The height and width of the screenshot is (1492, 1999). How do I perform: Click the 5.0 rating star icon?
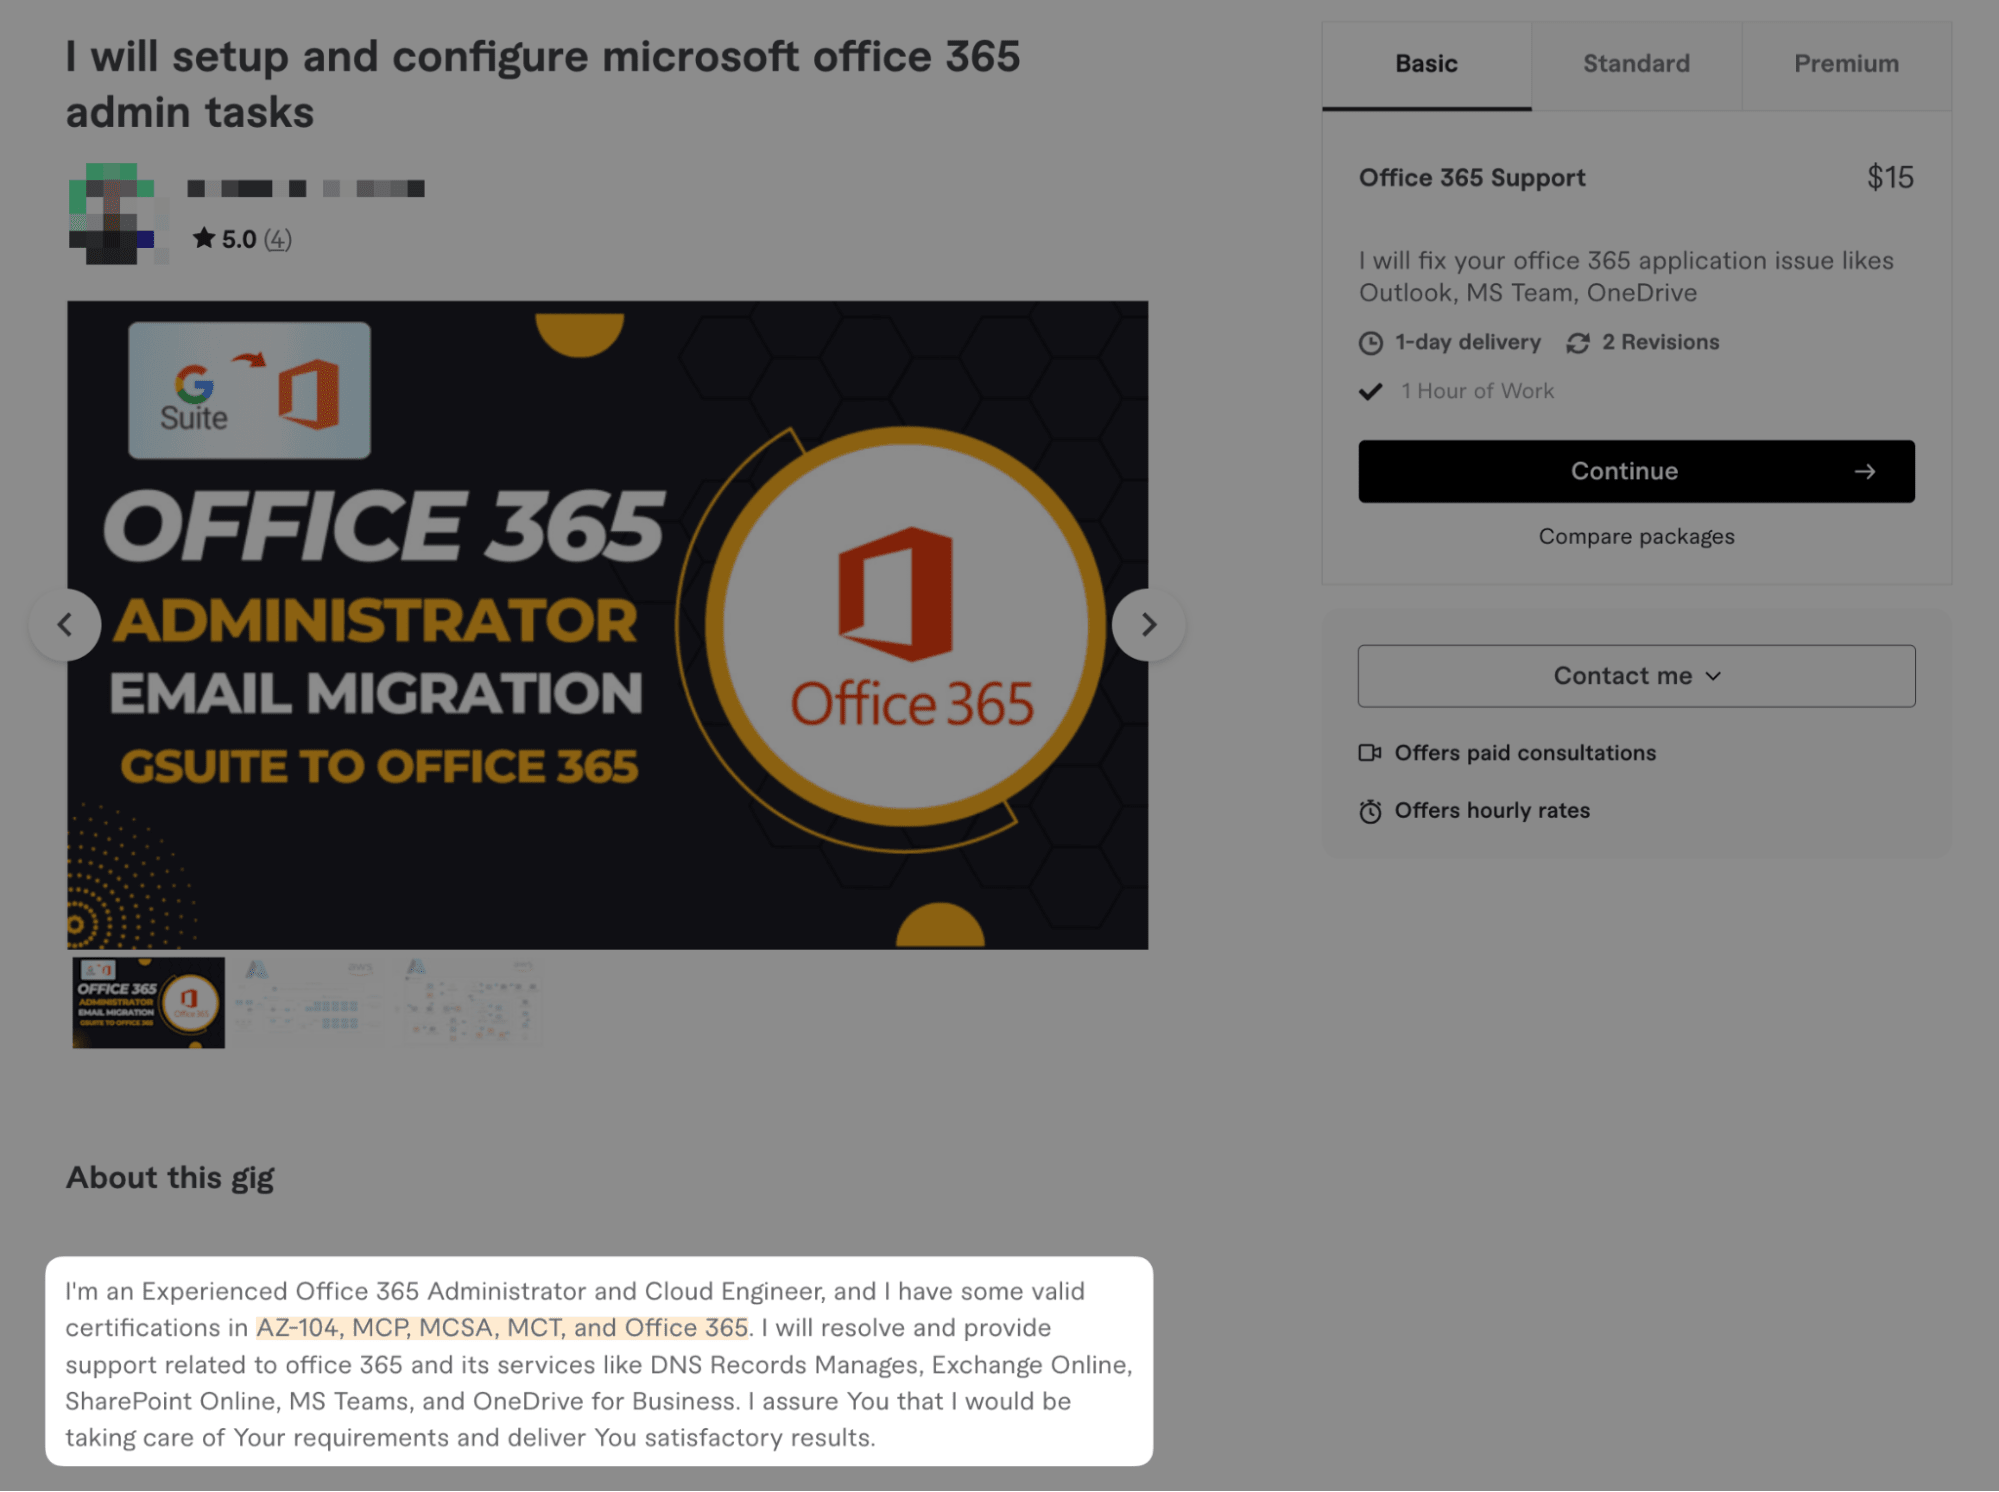coord(204,238)
